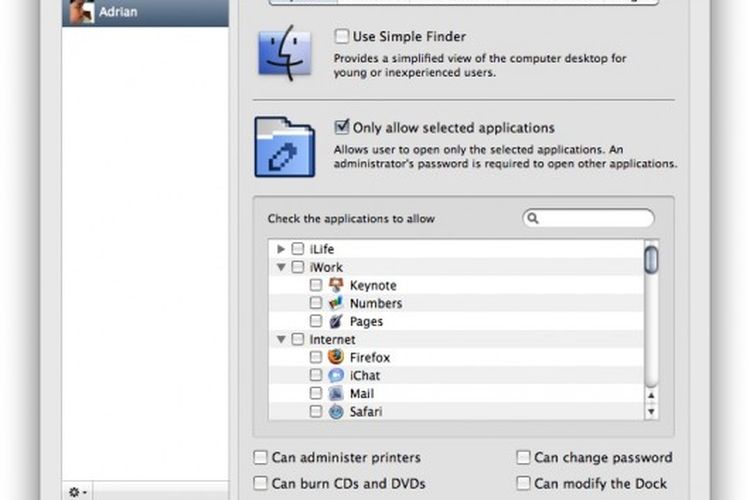Select the Safari row label
Viewport: 750px width, 500px height.
coord(366,412)
